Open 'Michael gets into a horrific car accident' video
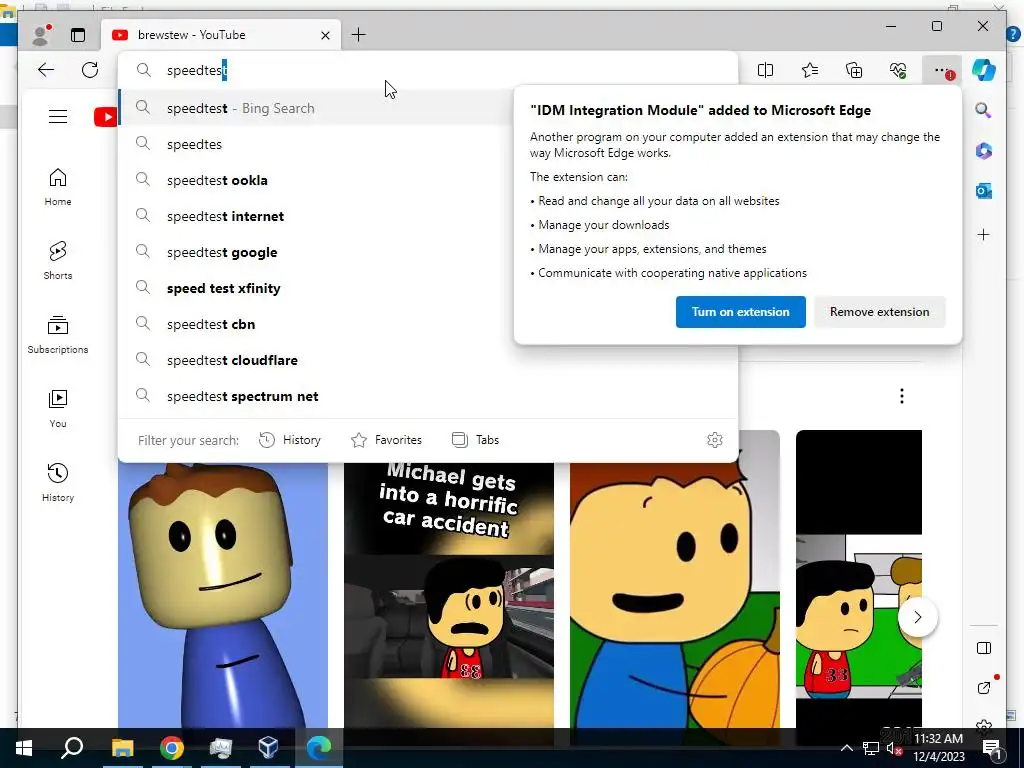 click(449, 595)
